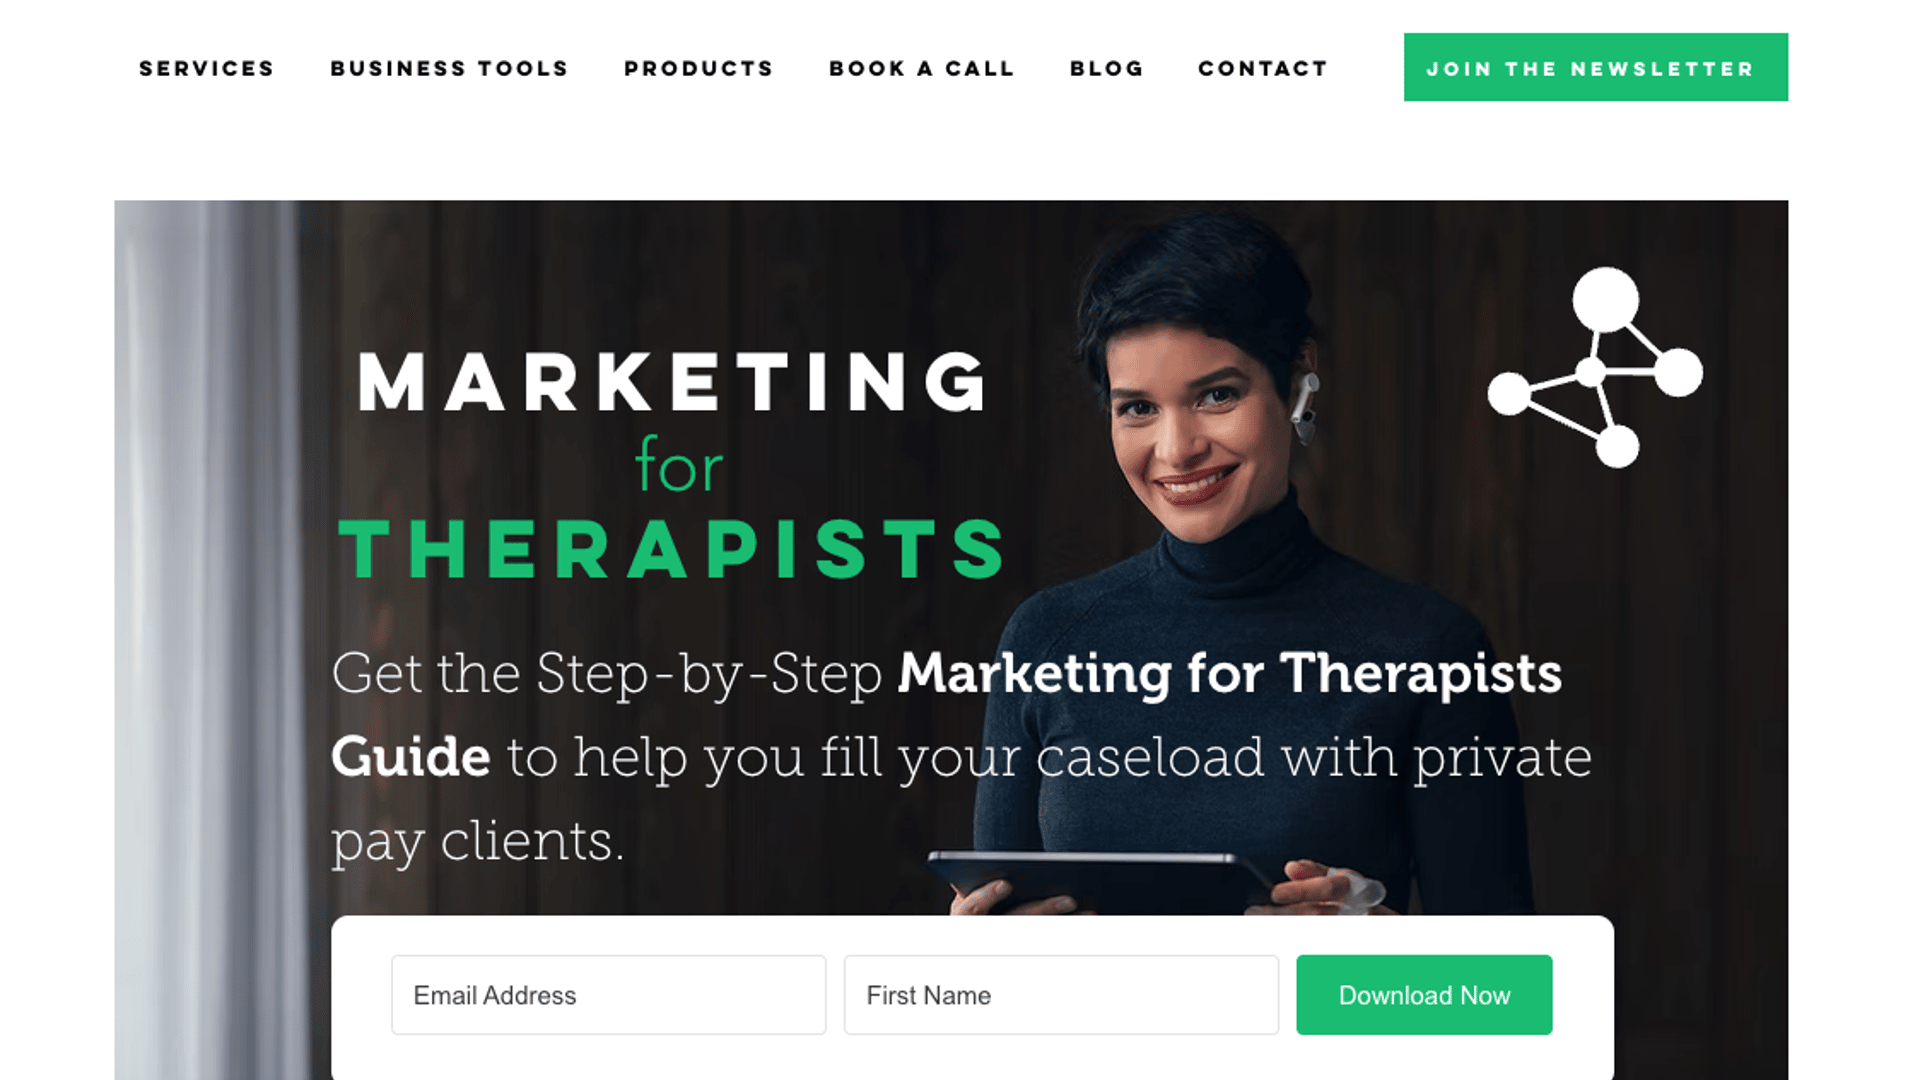This screenshot has width=1920, height=1080.
Task: Focus the First Name field
Action: coord(1061,995)
